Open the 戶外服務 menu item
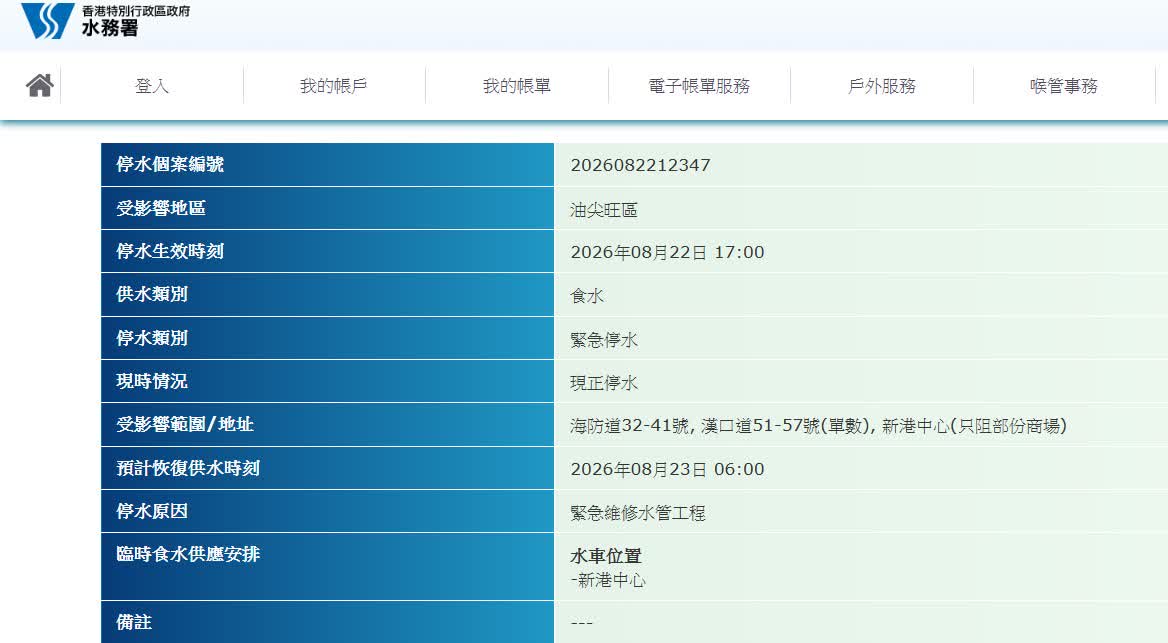The width and height of the screenshot is (1168, 643). click(881, 86)
